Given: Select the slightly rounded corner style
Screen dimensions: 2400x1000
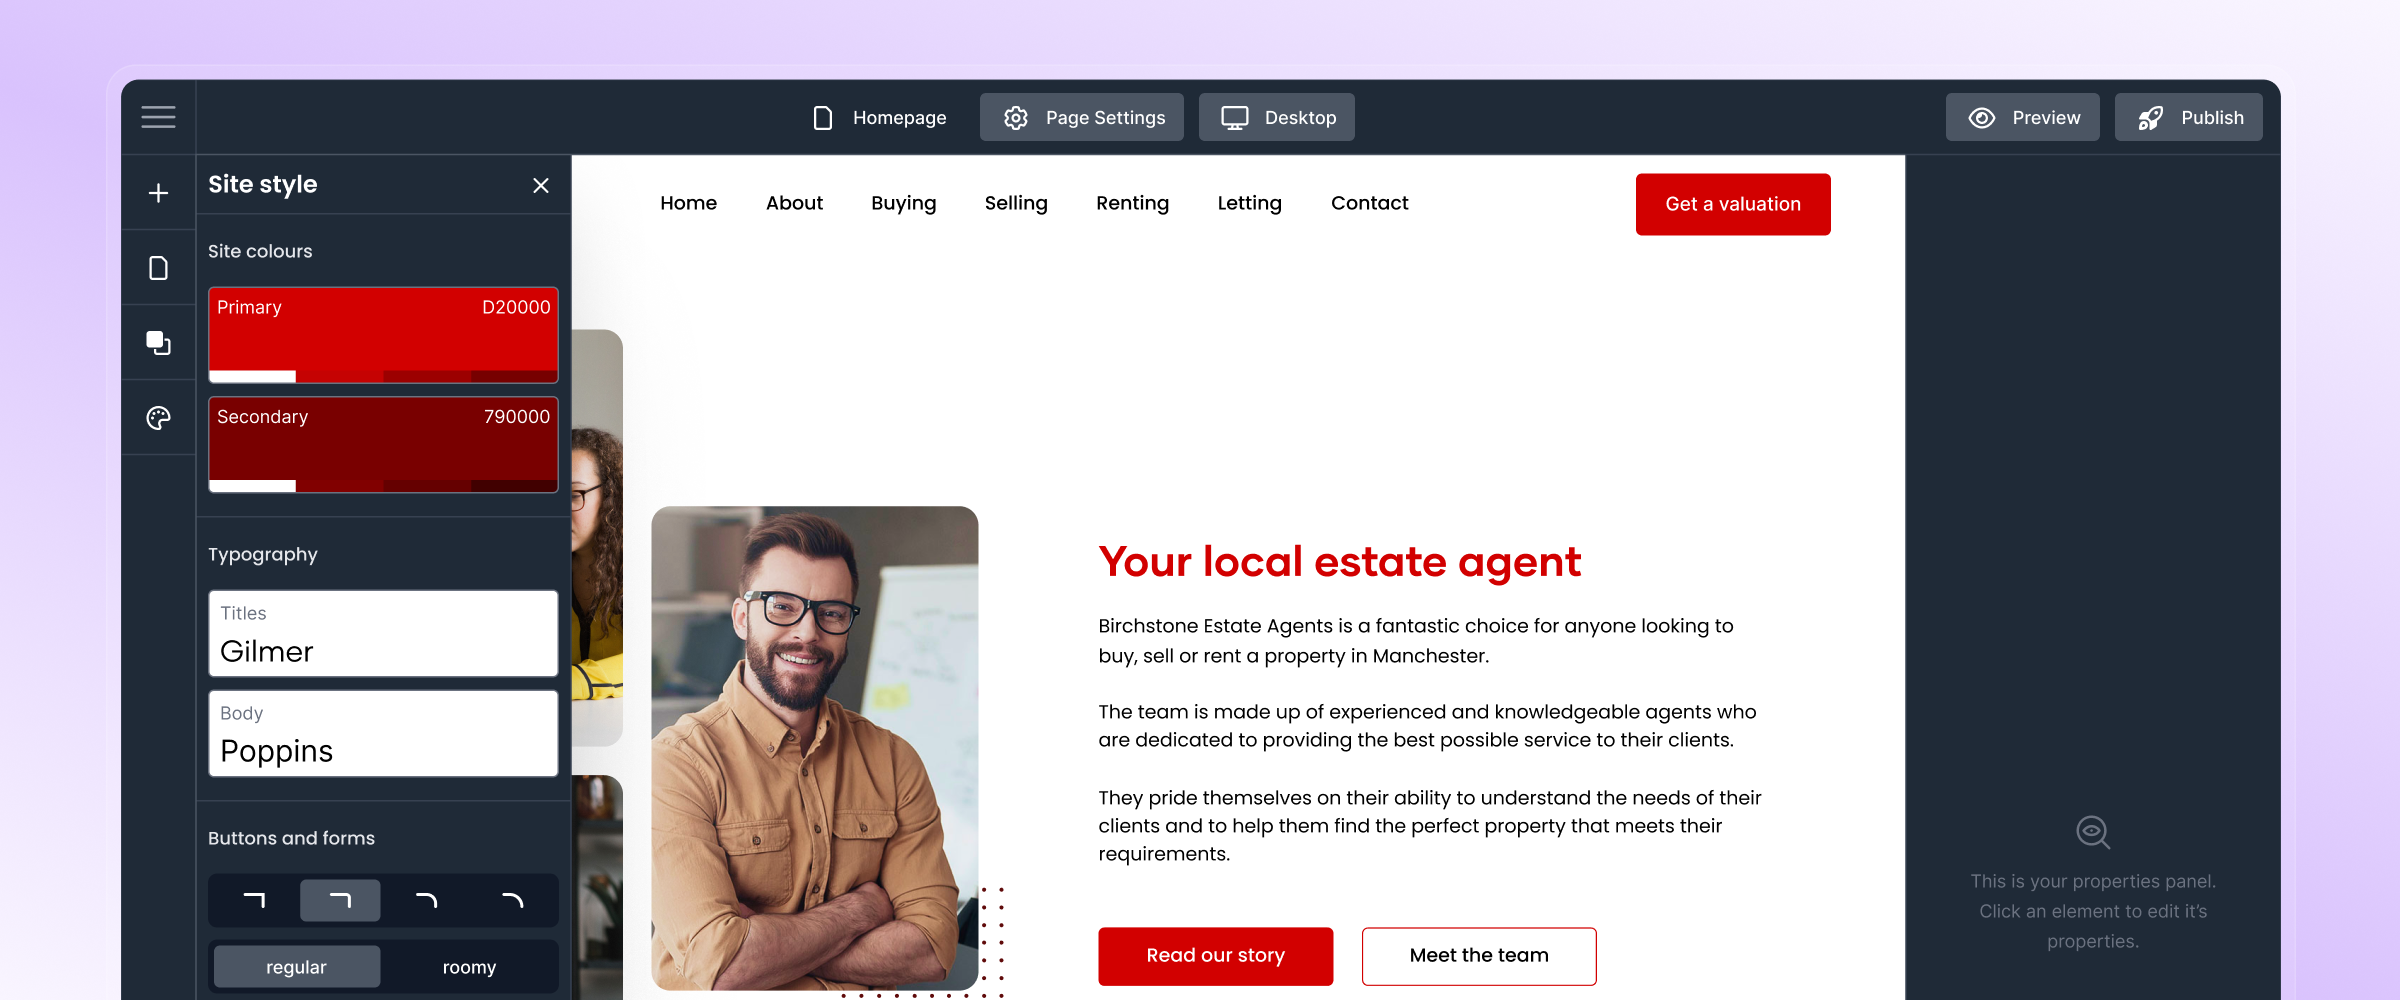Looking at the screenshot, I should (340, 900).
